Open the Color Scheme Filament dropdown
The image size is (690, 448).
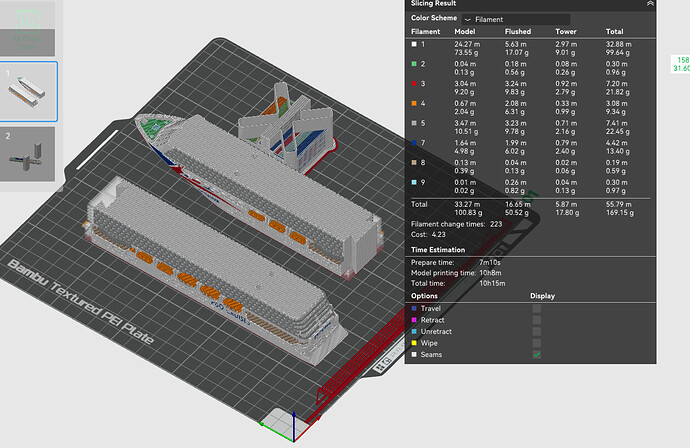pos(516,19)
